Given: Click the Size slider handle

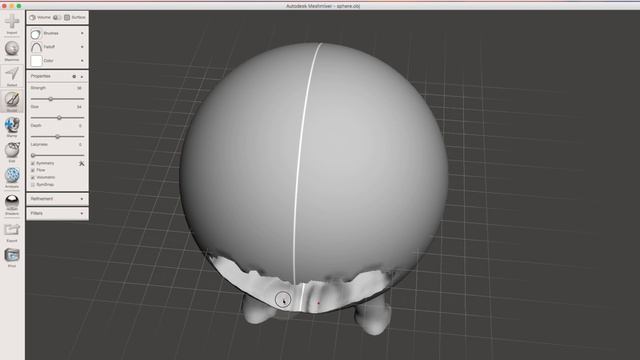Looking at the screenshot, I should 59,118.
